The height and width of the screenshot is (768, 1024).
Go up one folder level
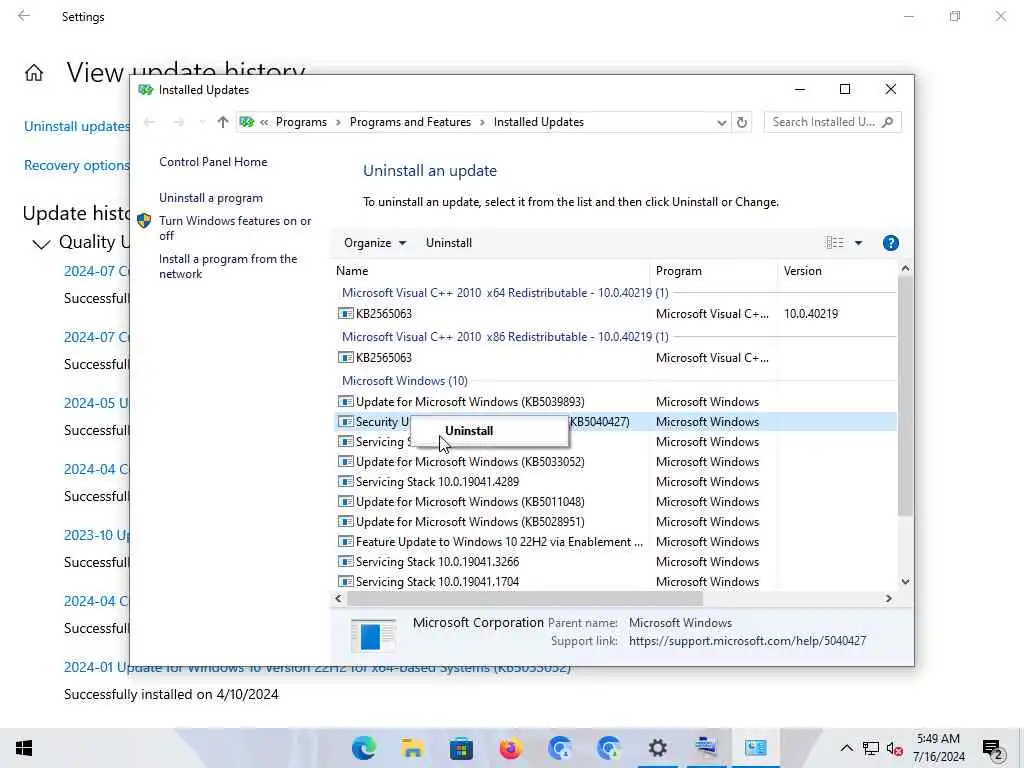[x=223, y=122]
